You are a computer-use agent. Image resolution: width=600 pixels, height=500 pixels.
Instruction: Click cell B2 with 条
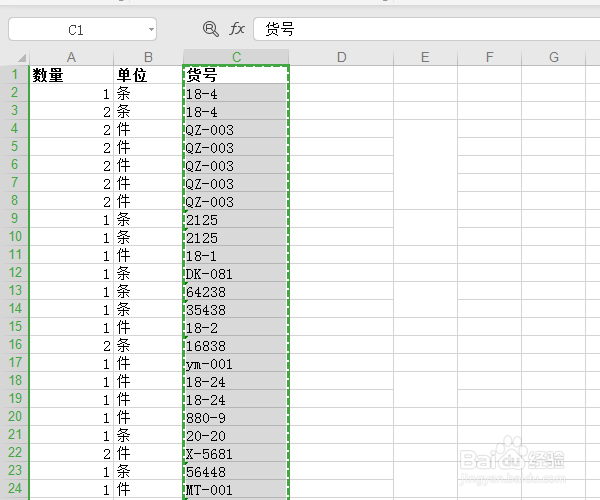pos(148,93)
